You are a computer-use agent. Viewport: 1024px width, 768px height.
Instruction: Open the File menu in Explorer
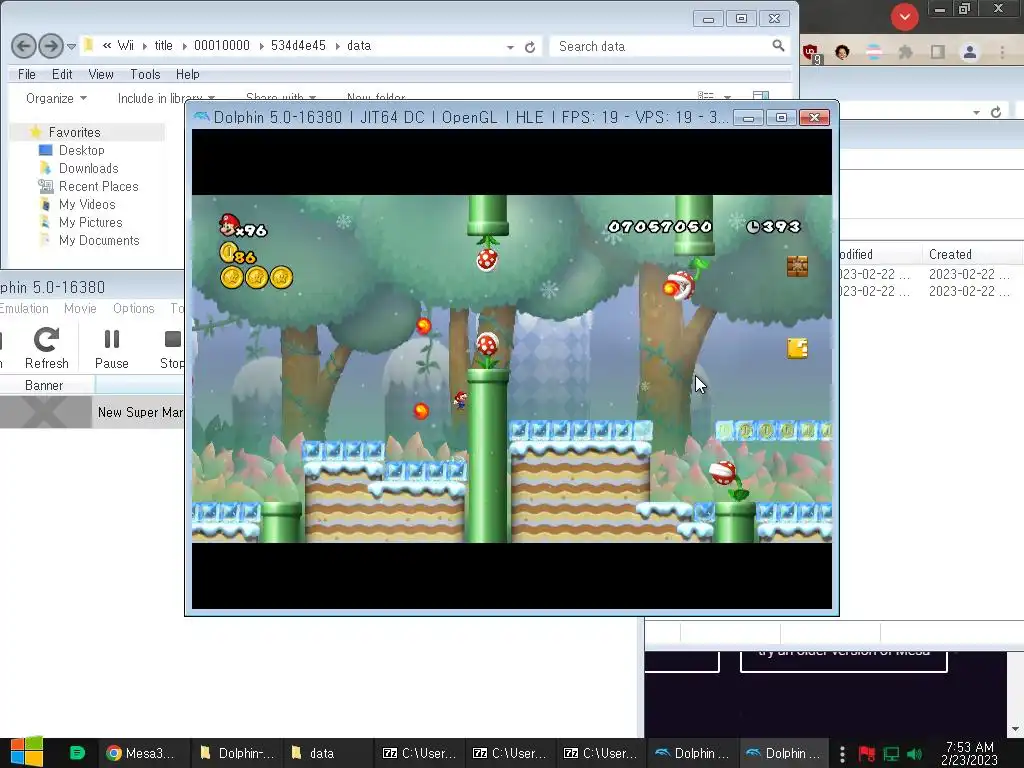point(27,74)
